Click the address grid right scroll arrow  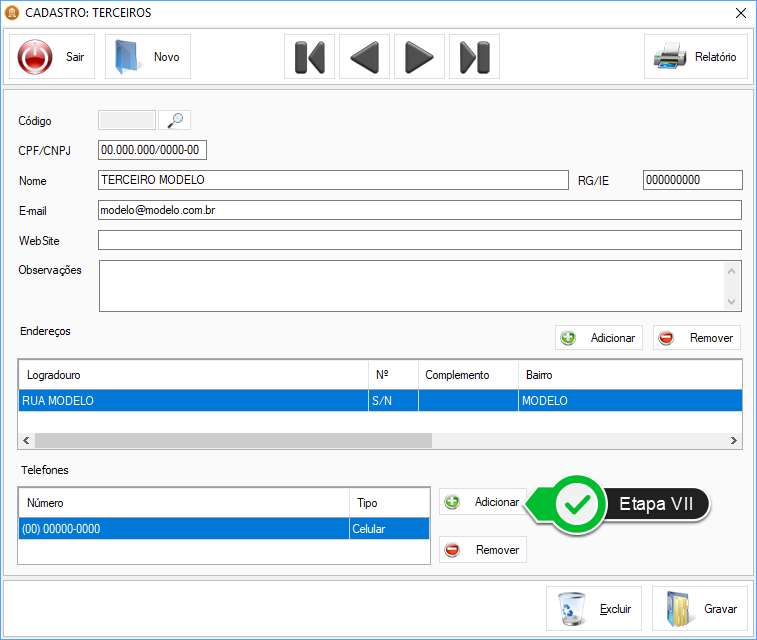(x=734, y=440)
